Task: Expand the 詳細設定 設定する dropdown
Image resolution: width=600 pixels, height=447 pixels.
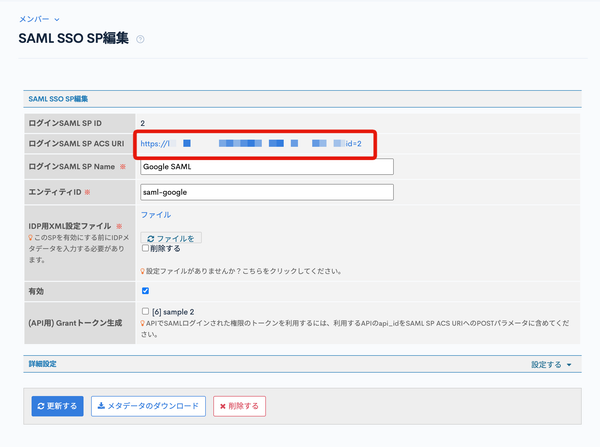Action: pyautogui.click(x=551, y=365)
